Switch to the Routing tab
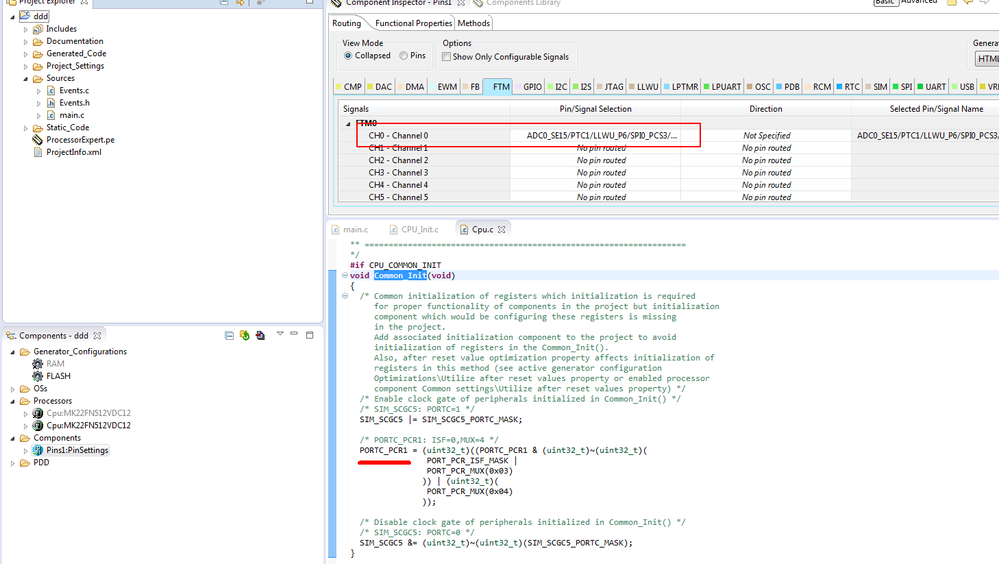999x564 pixels. [347, 23]
